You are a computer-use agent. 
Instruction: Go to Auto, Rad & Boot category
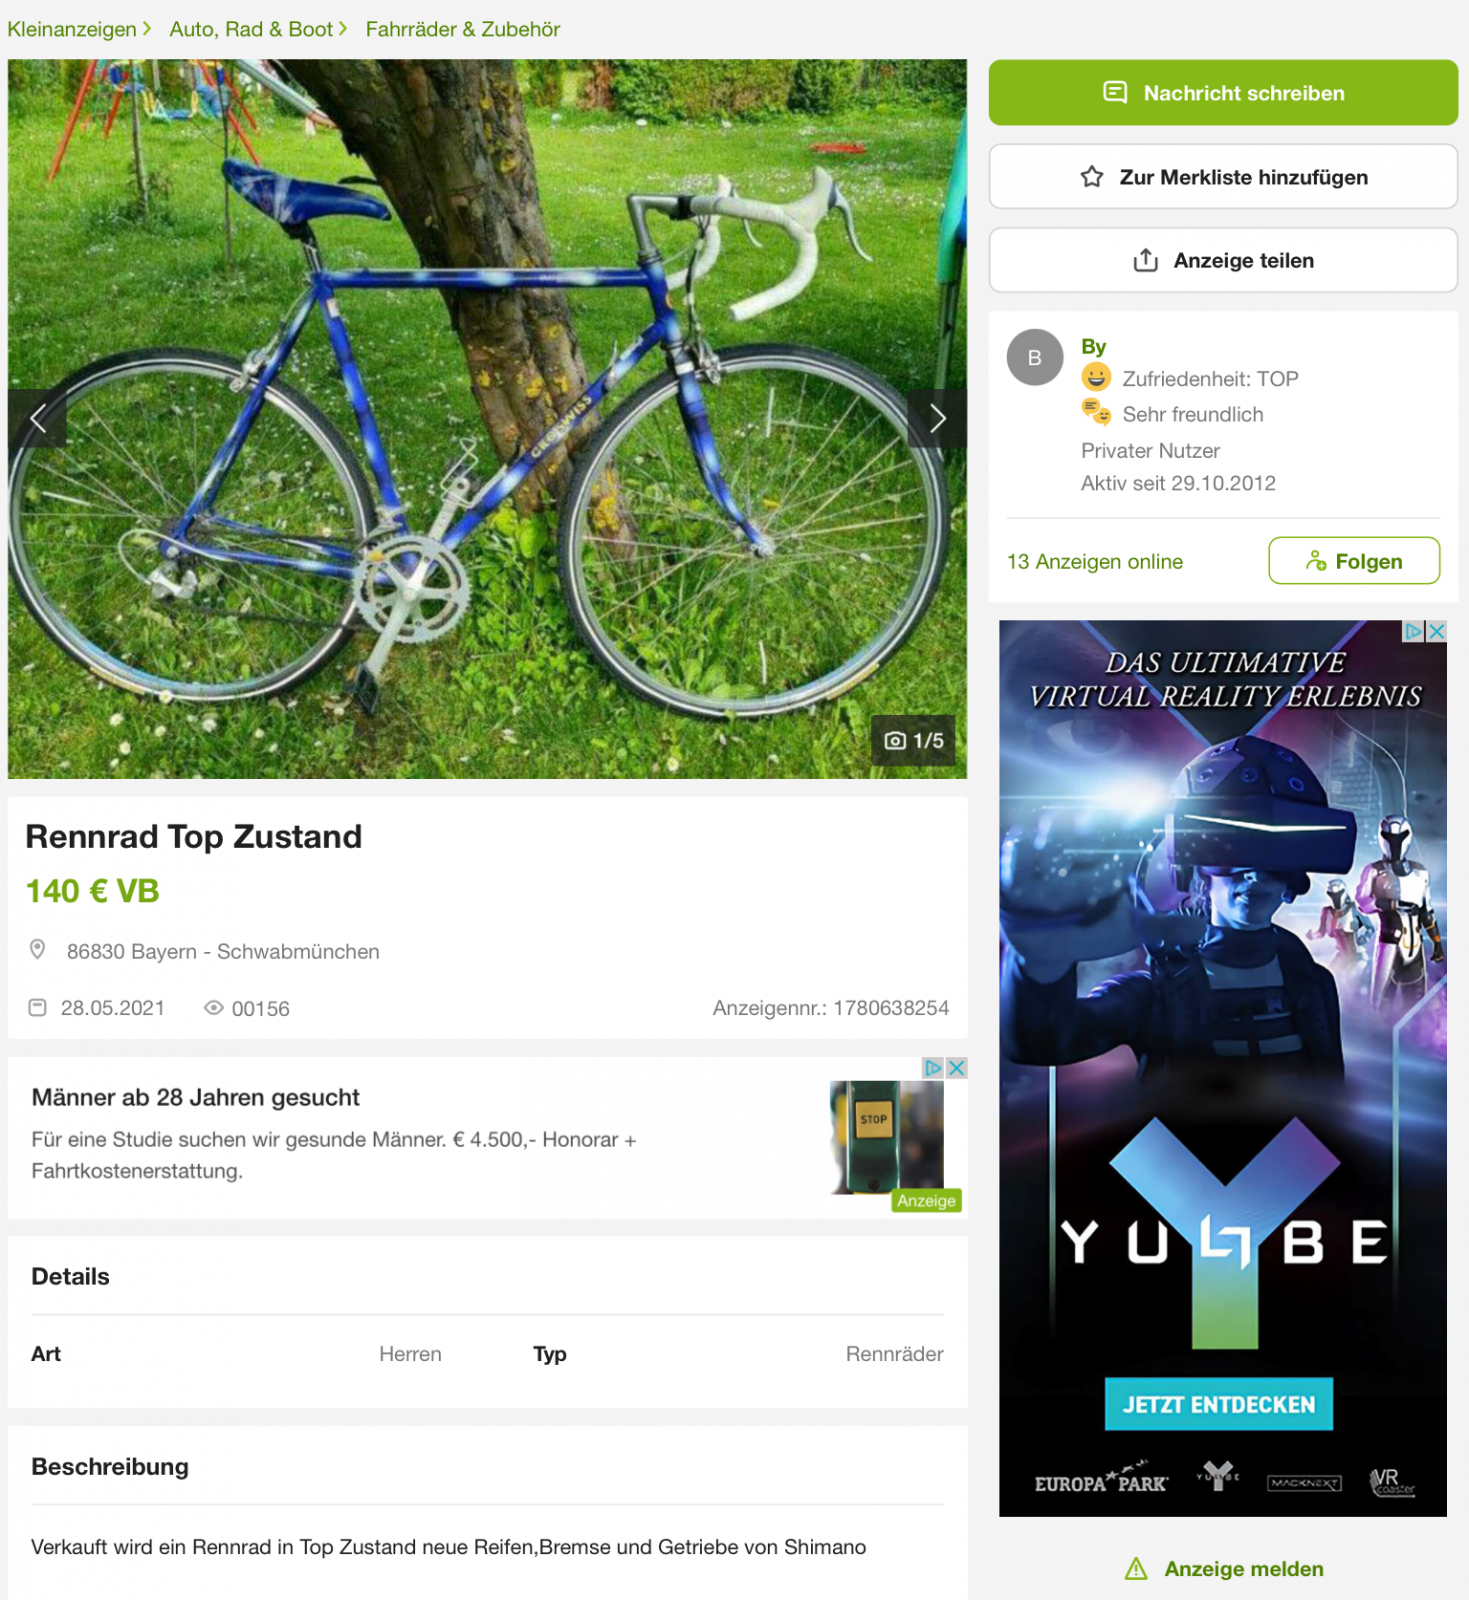click(x=251, y=29)
